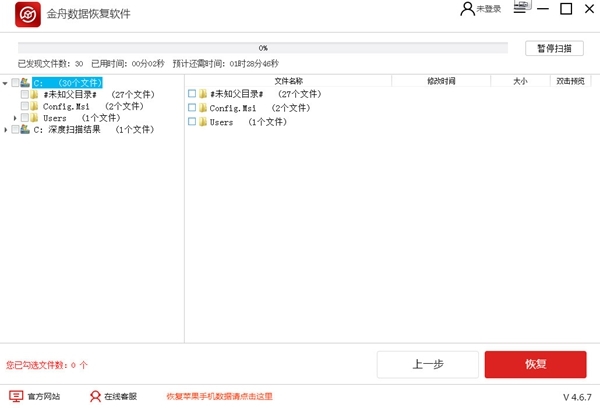Click the Config.Msi folder icon in tree

click(34, 106)
